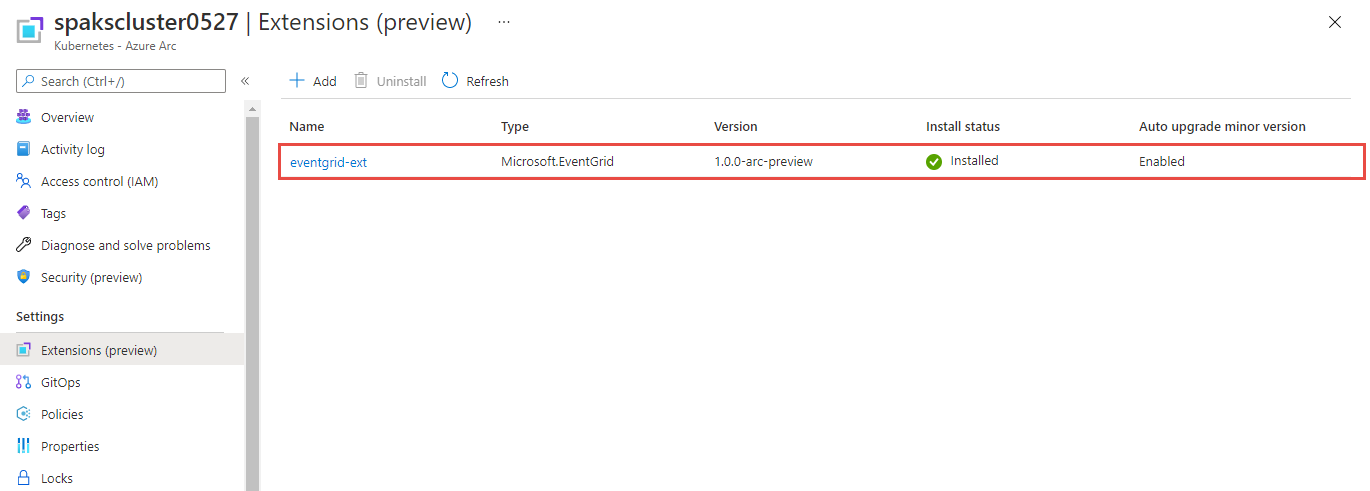Click the GitOps icon in Settings
This screenshot has width=1370, height=491.
tap(24, 383)
